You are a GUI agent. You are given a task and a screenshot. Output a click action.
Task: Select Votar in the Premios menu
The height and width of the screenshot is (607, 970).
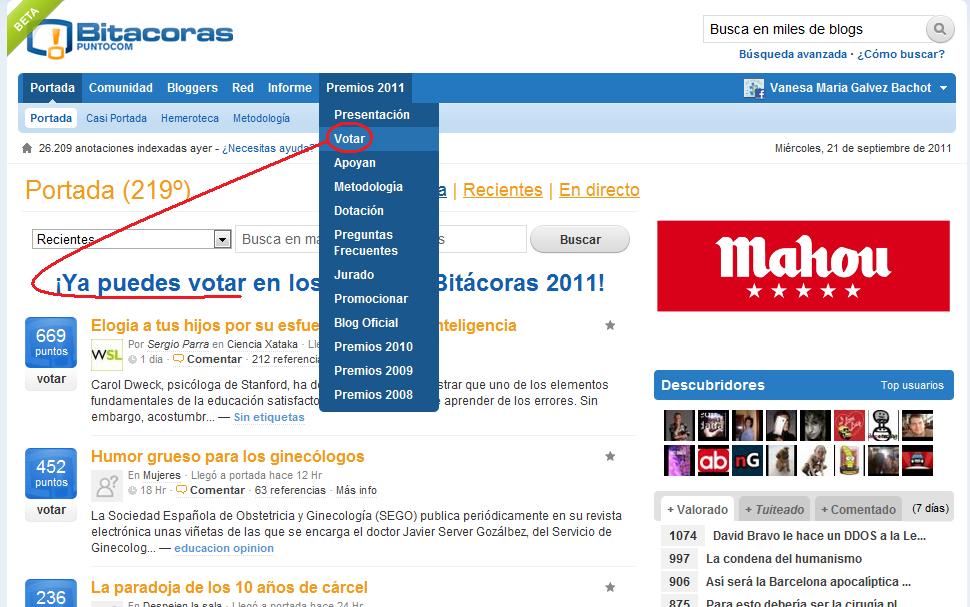[x=350, y=139]
